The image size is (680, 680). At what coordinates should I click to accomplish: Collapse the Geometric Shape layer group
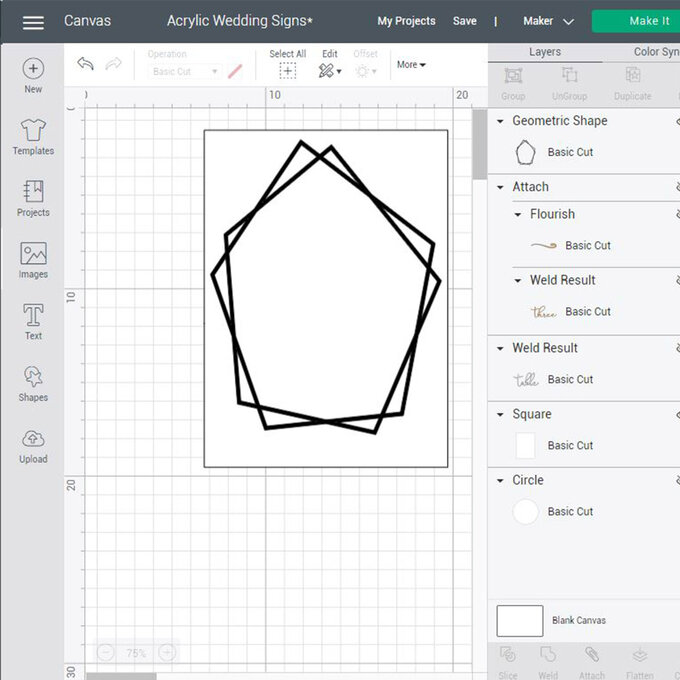coord(501,121)
